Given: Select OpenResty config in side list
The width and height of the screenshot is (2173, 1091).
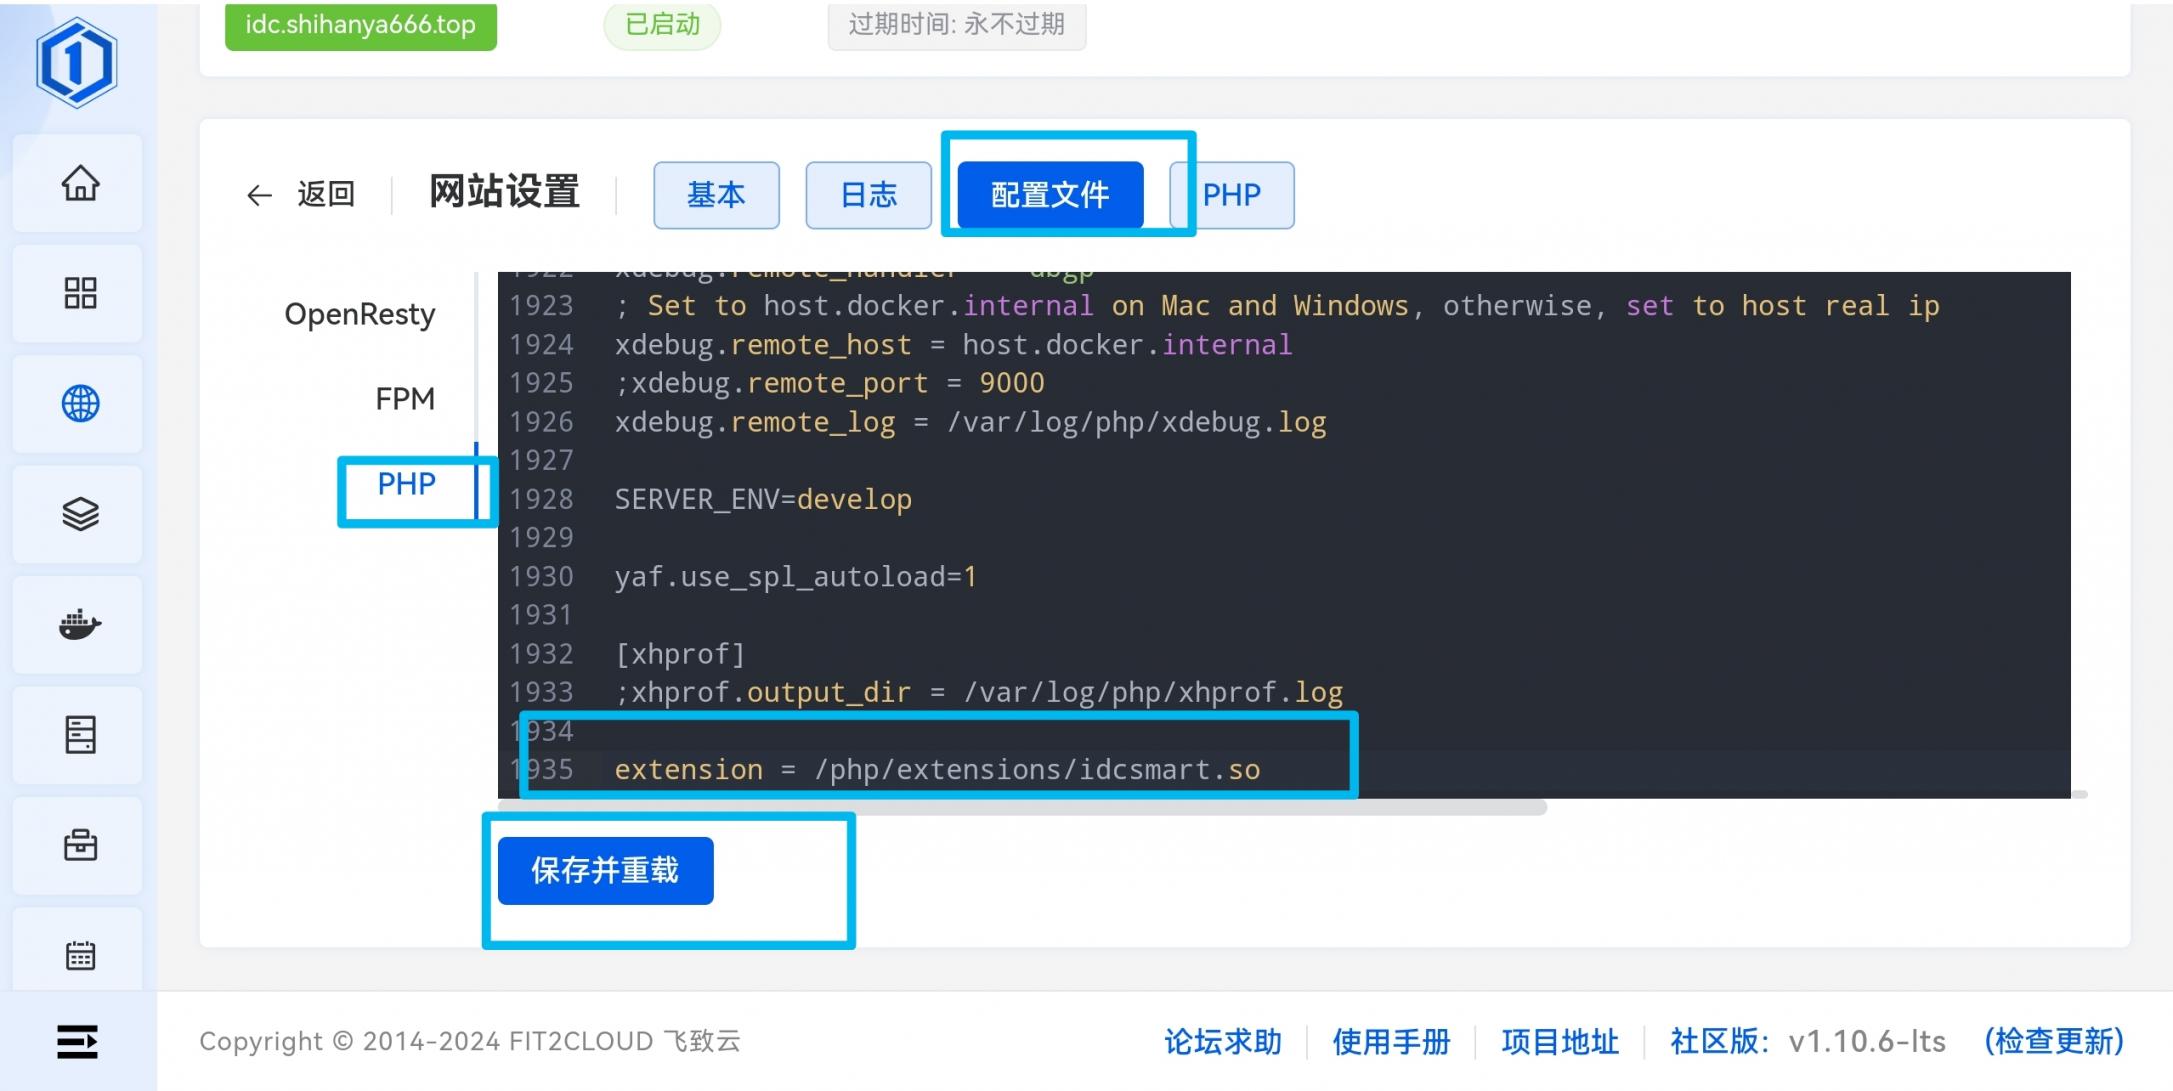Looking at the screenshot, I should (360, 314).
